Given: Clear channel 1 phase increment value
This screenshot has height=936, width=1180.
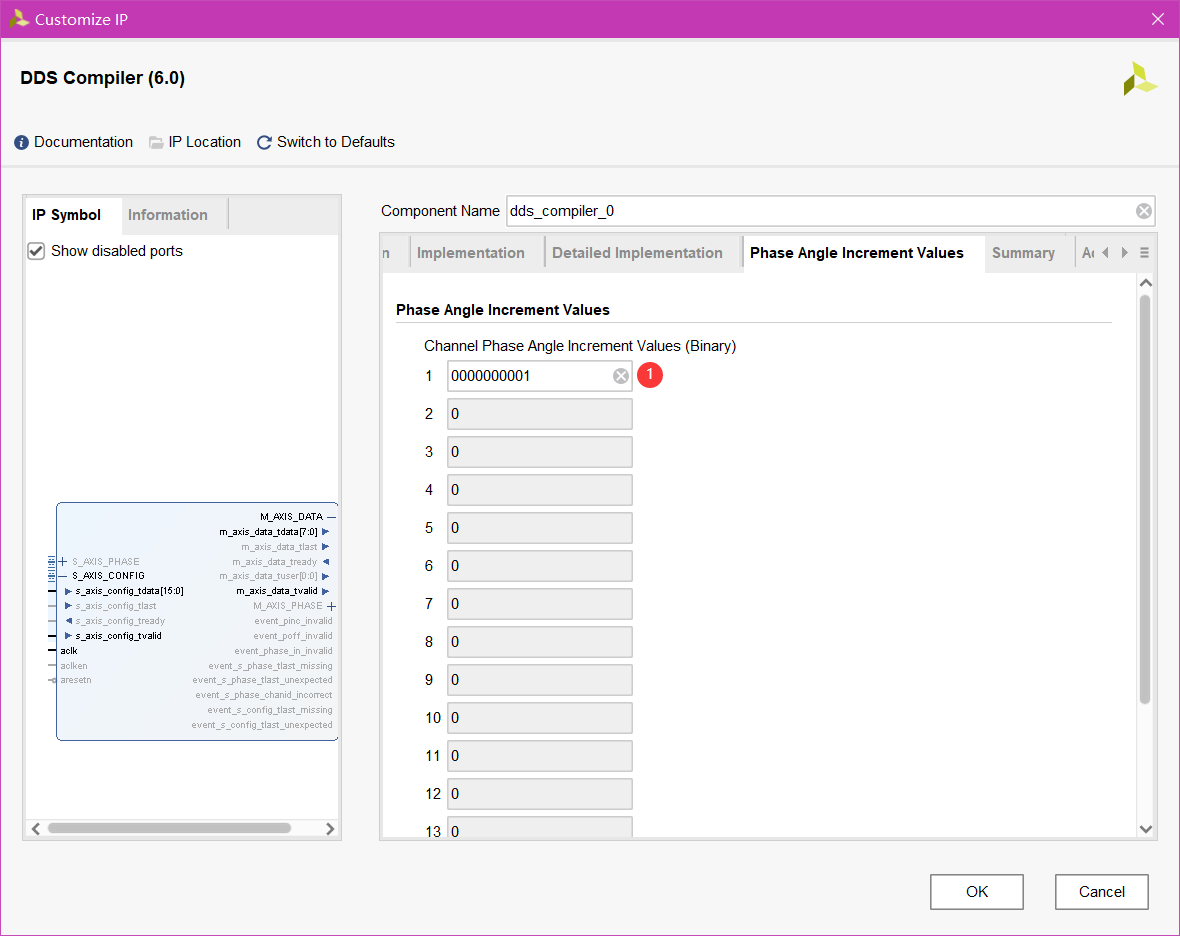Looking at the screenshot, I should 621,376.
